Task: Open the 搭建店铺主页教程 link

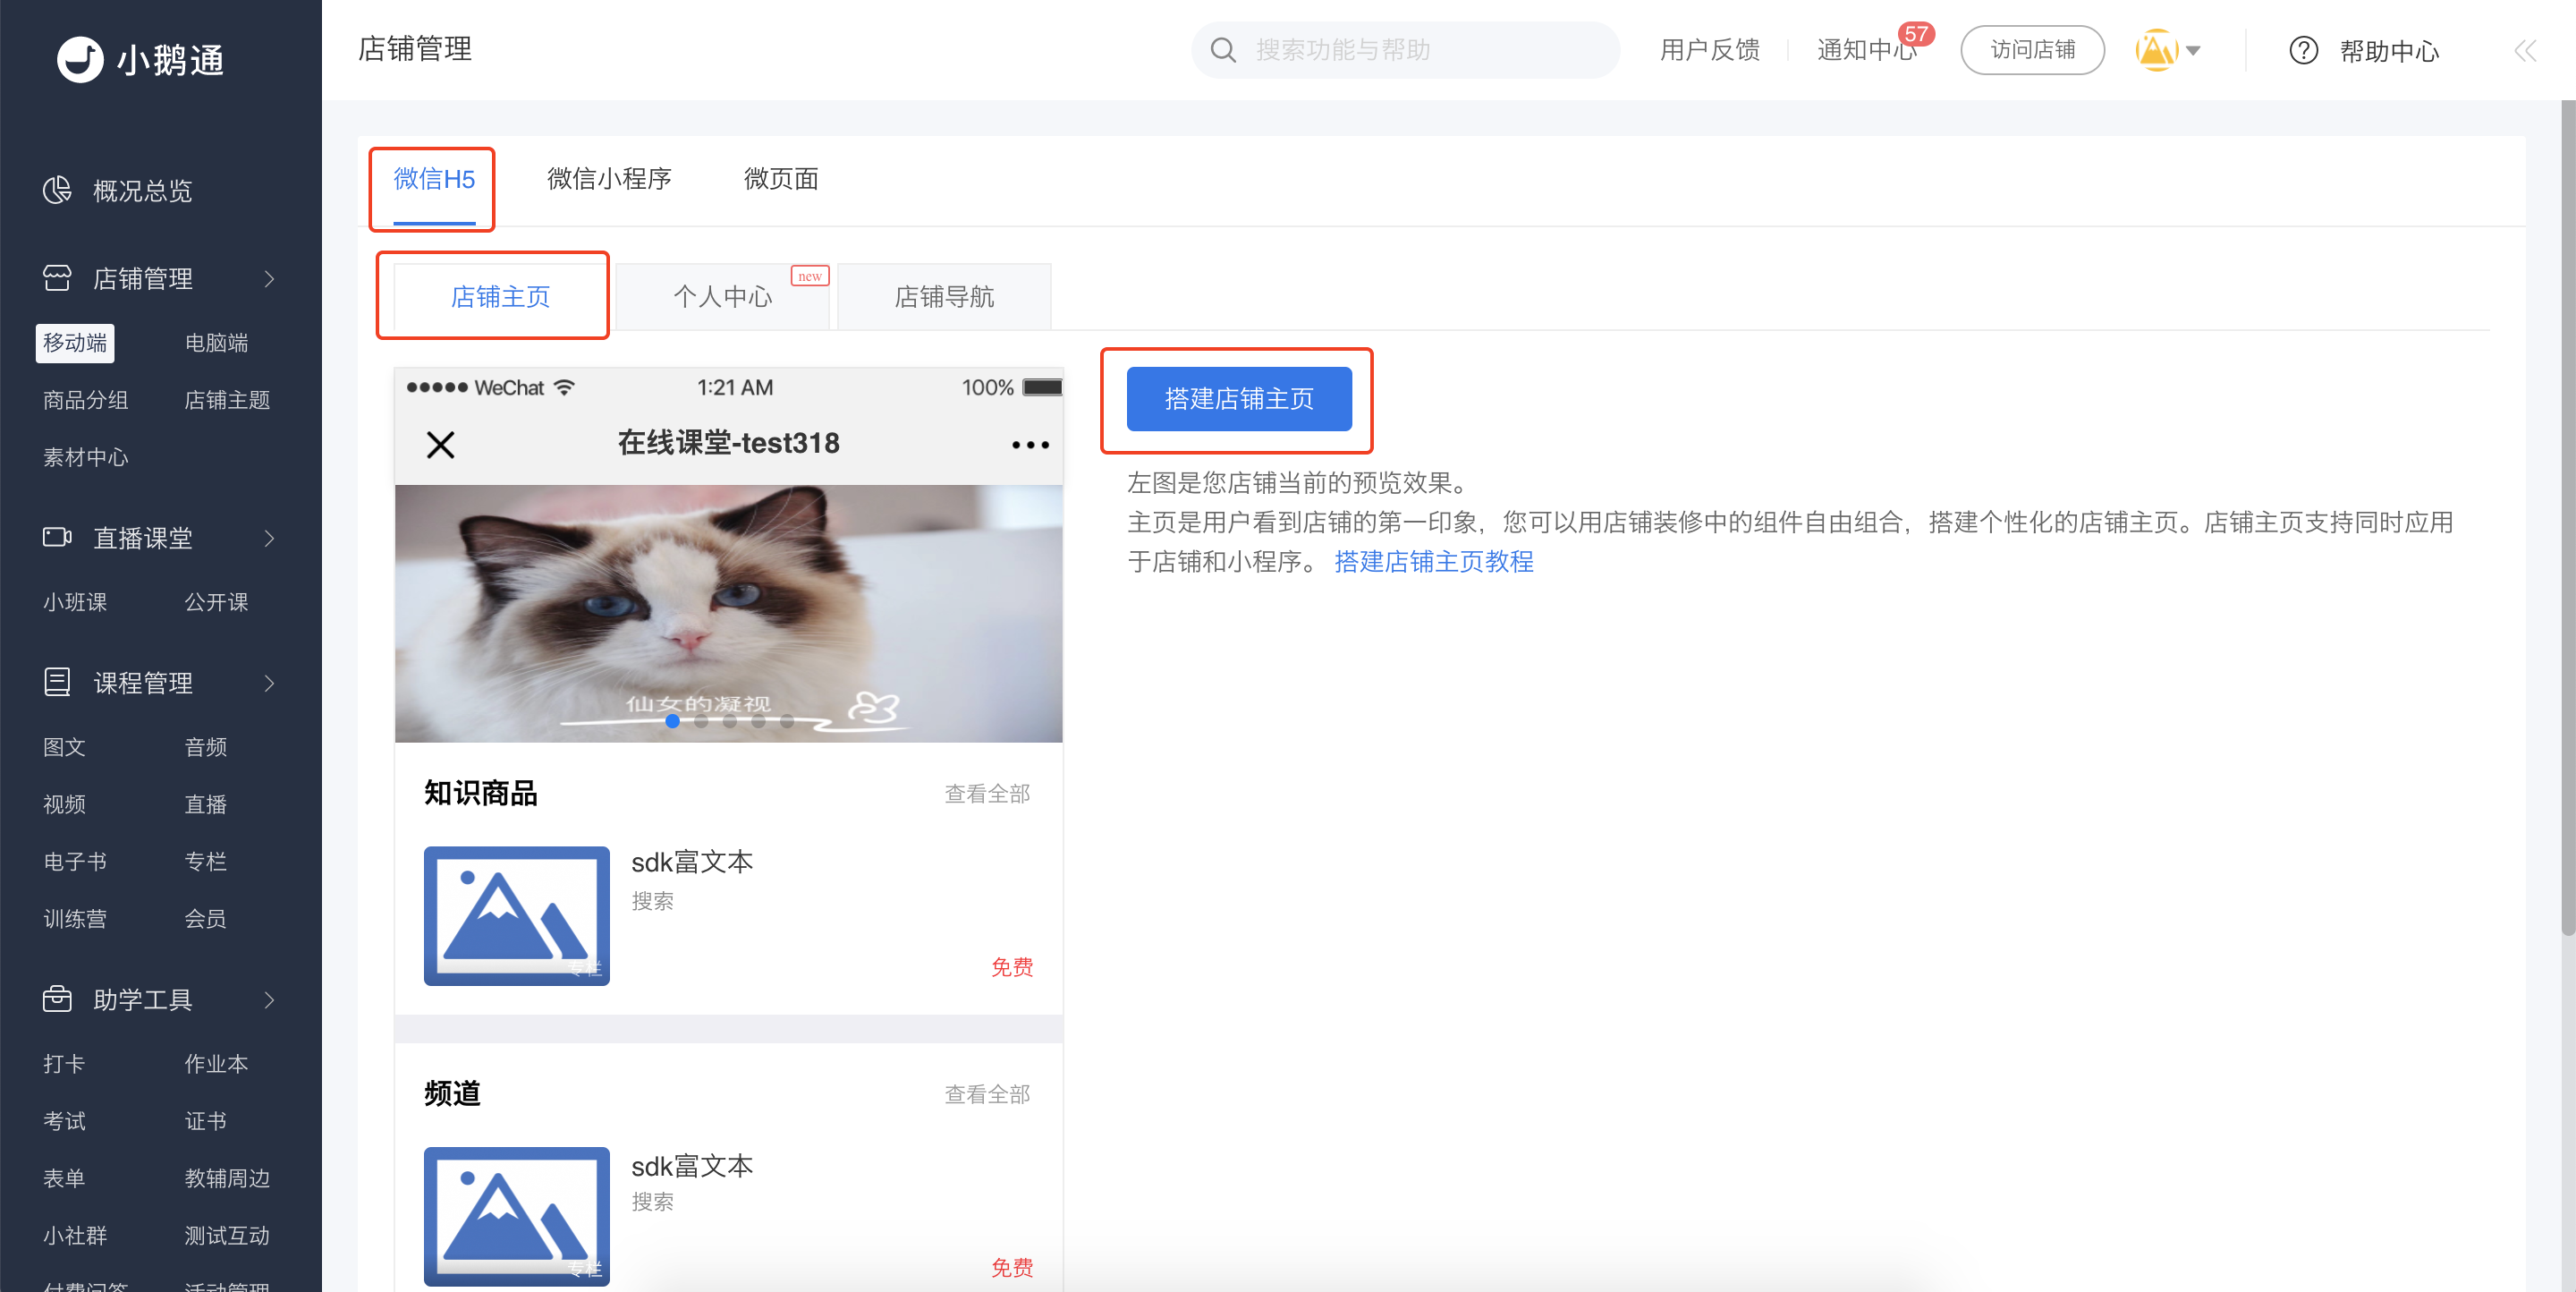Action: pos(1433,561)
